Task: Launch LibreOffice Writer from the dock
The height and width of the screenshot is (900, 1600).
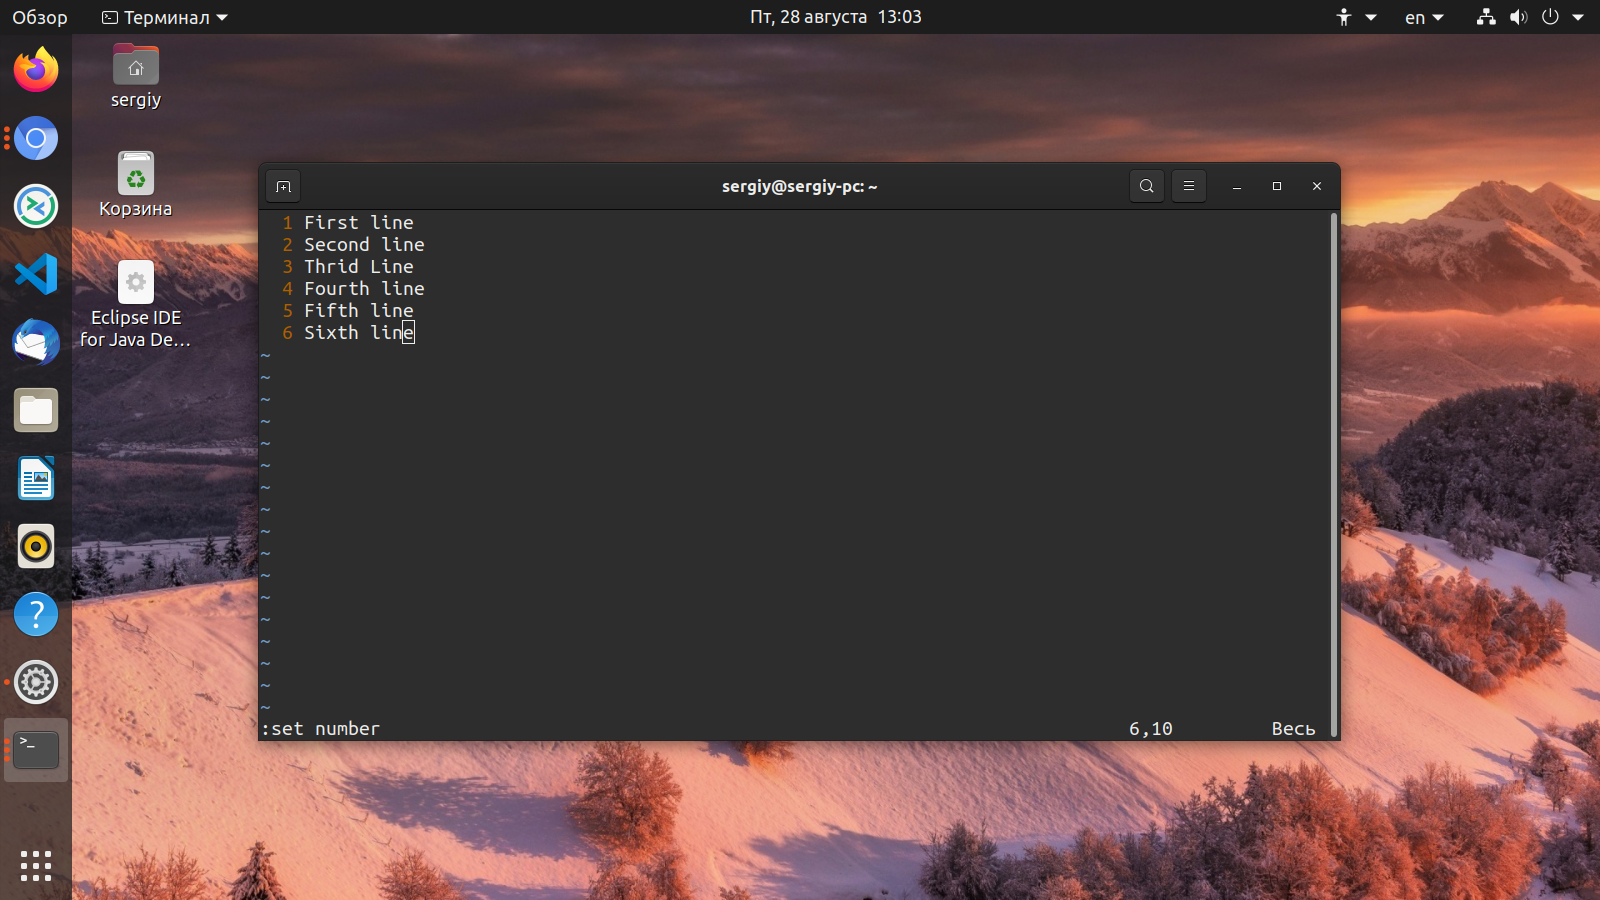Action: pos(36,478)
